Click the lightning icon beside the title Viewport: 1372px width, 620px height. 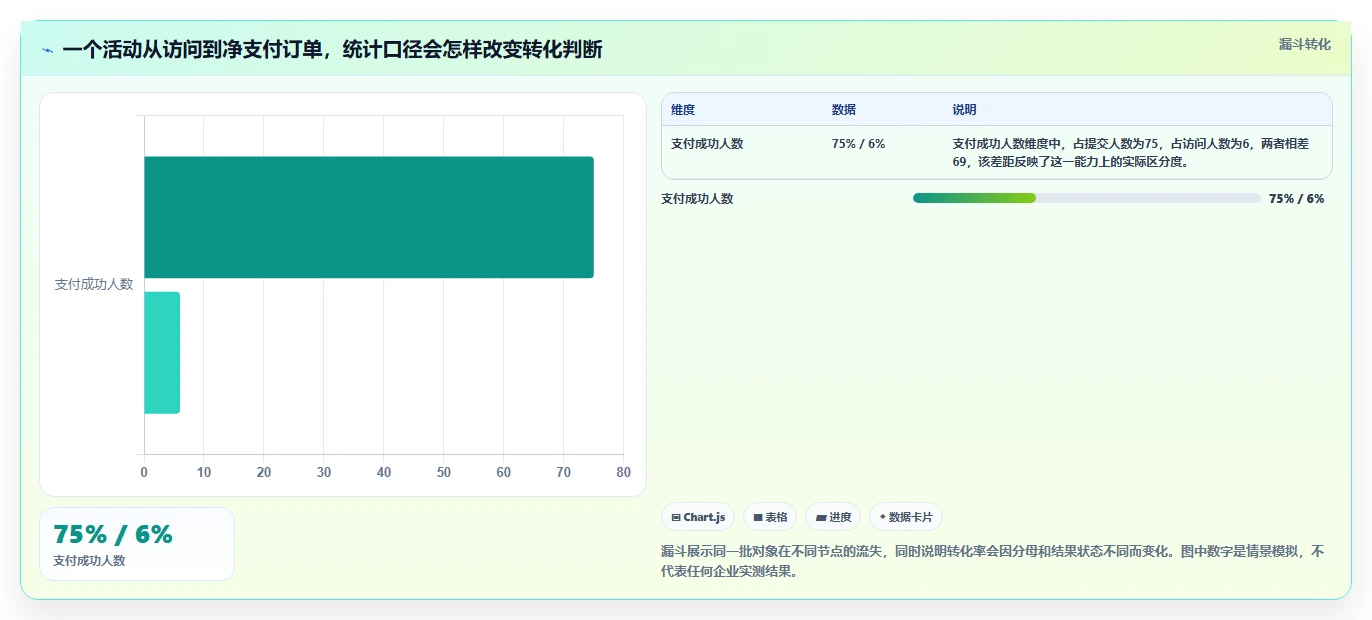[47, 50]
